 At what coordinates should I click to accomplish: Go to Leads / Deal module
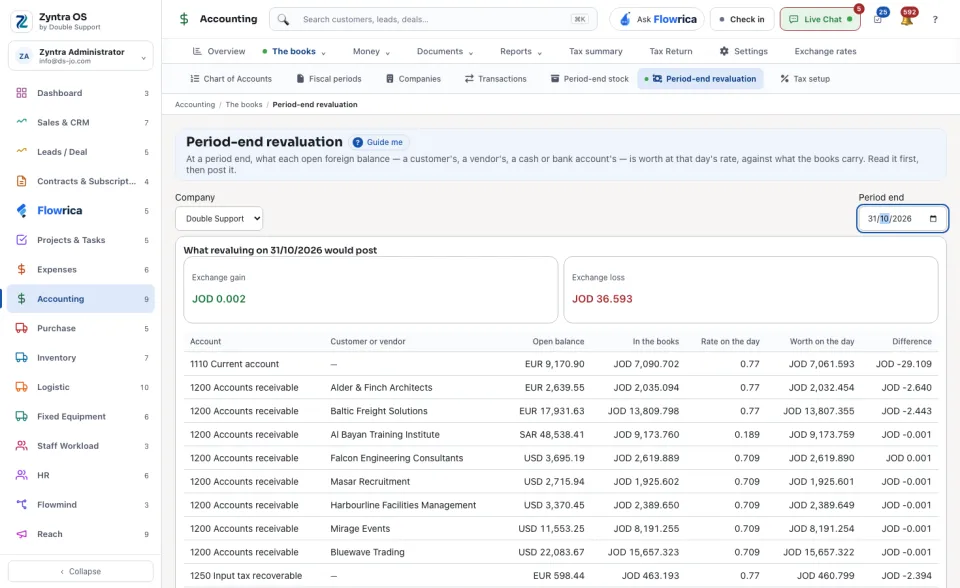(x=81, y=152)
